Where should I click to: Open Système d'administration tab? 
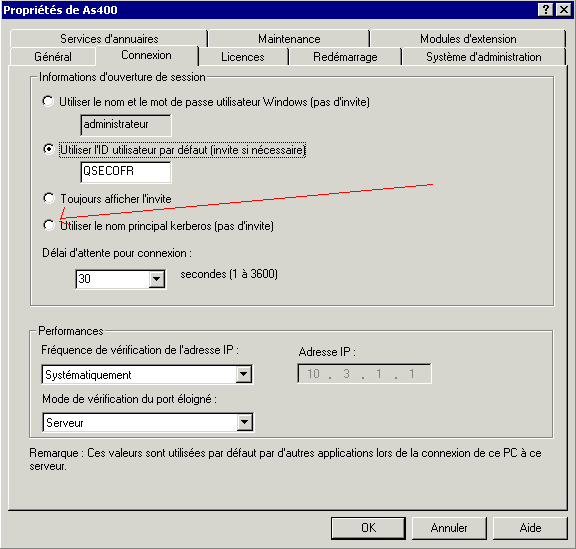483,57
